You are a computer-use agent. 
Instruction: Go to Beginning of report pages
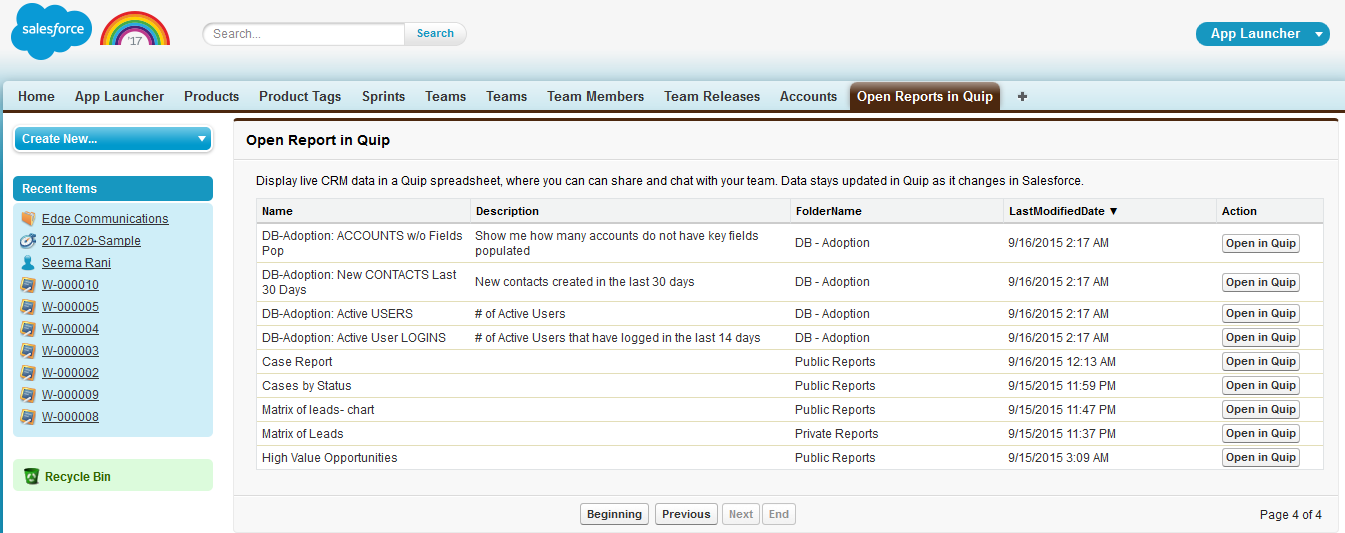(614, 514)
